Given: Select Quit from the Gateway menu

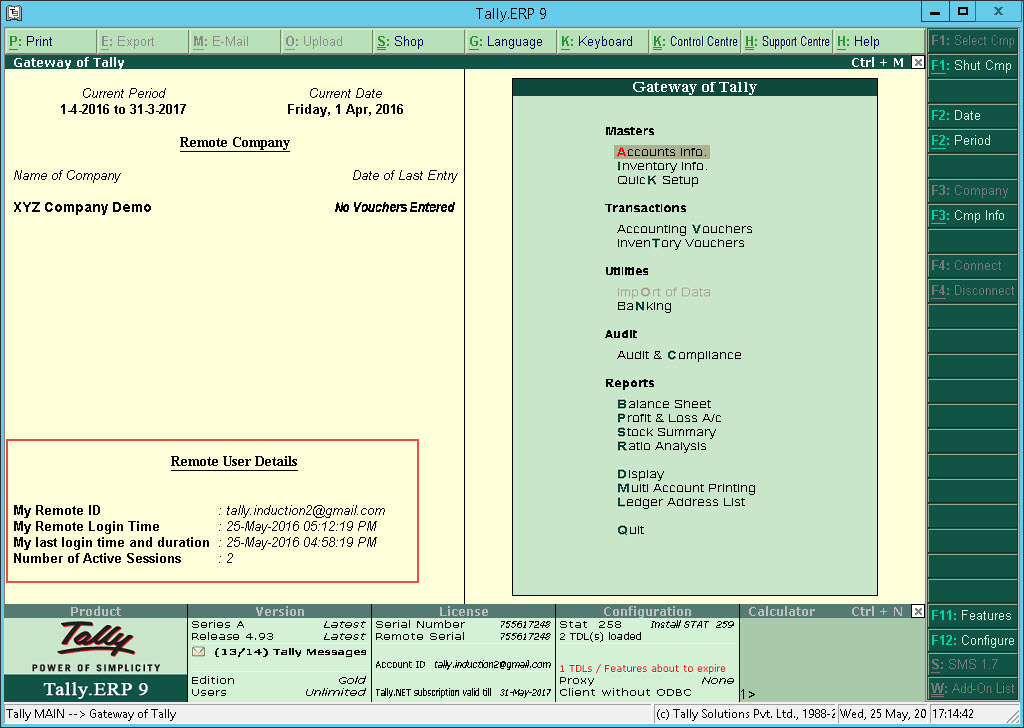Looking at the screenshot, I should coord(630,529).
